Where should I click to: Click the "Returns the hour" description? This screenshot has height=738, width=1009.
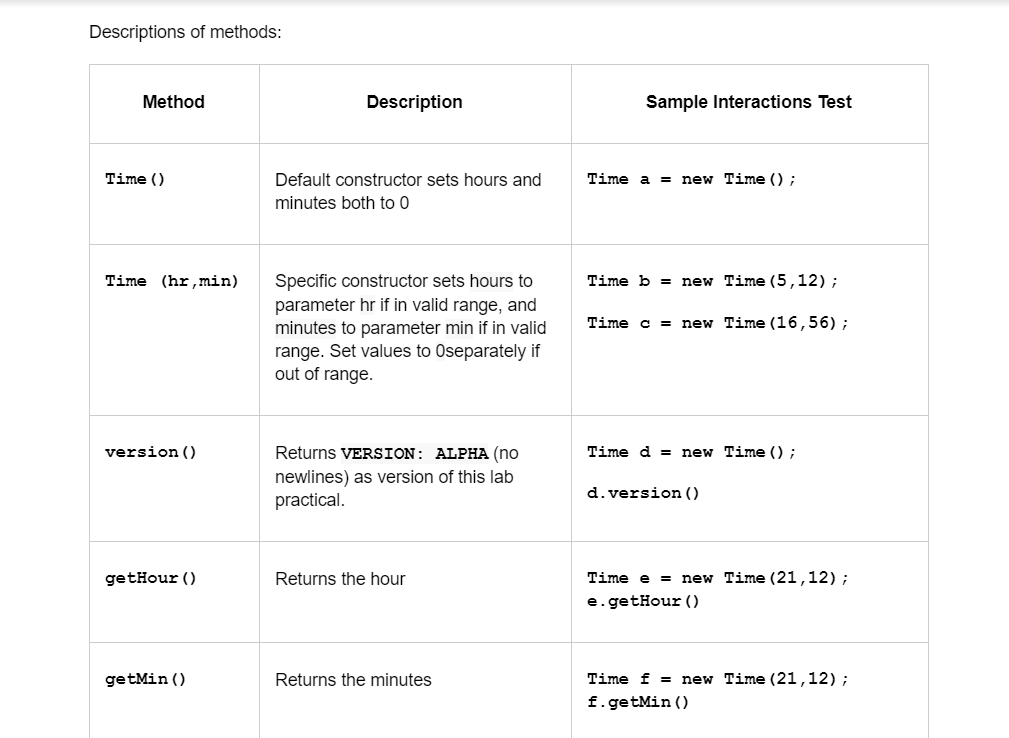pos(340,579)
